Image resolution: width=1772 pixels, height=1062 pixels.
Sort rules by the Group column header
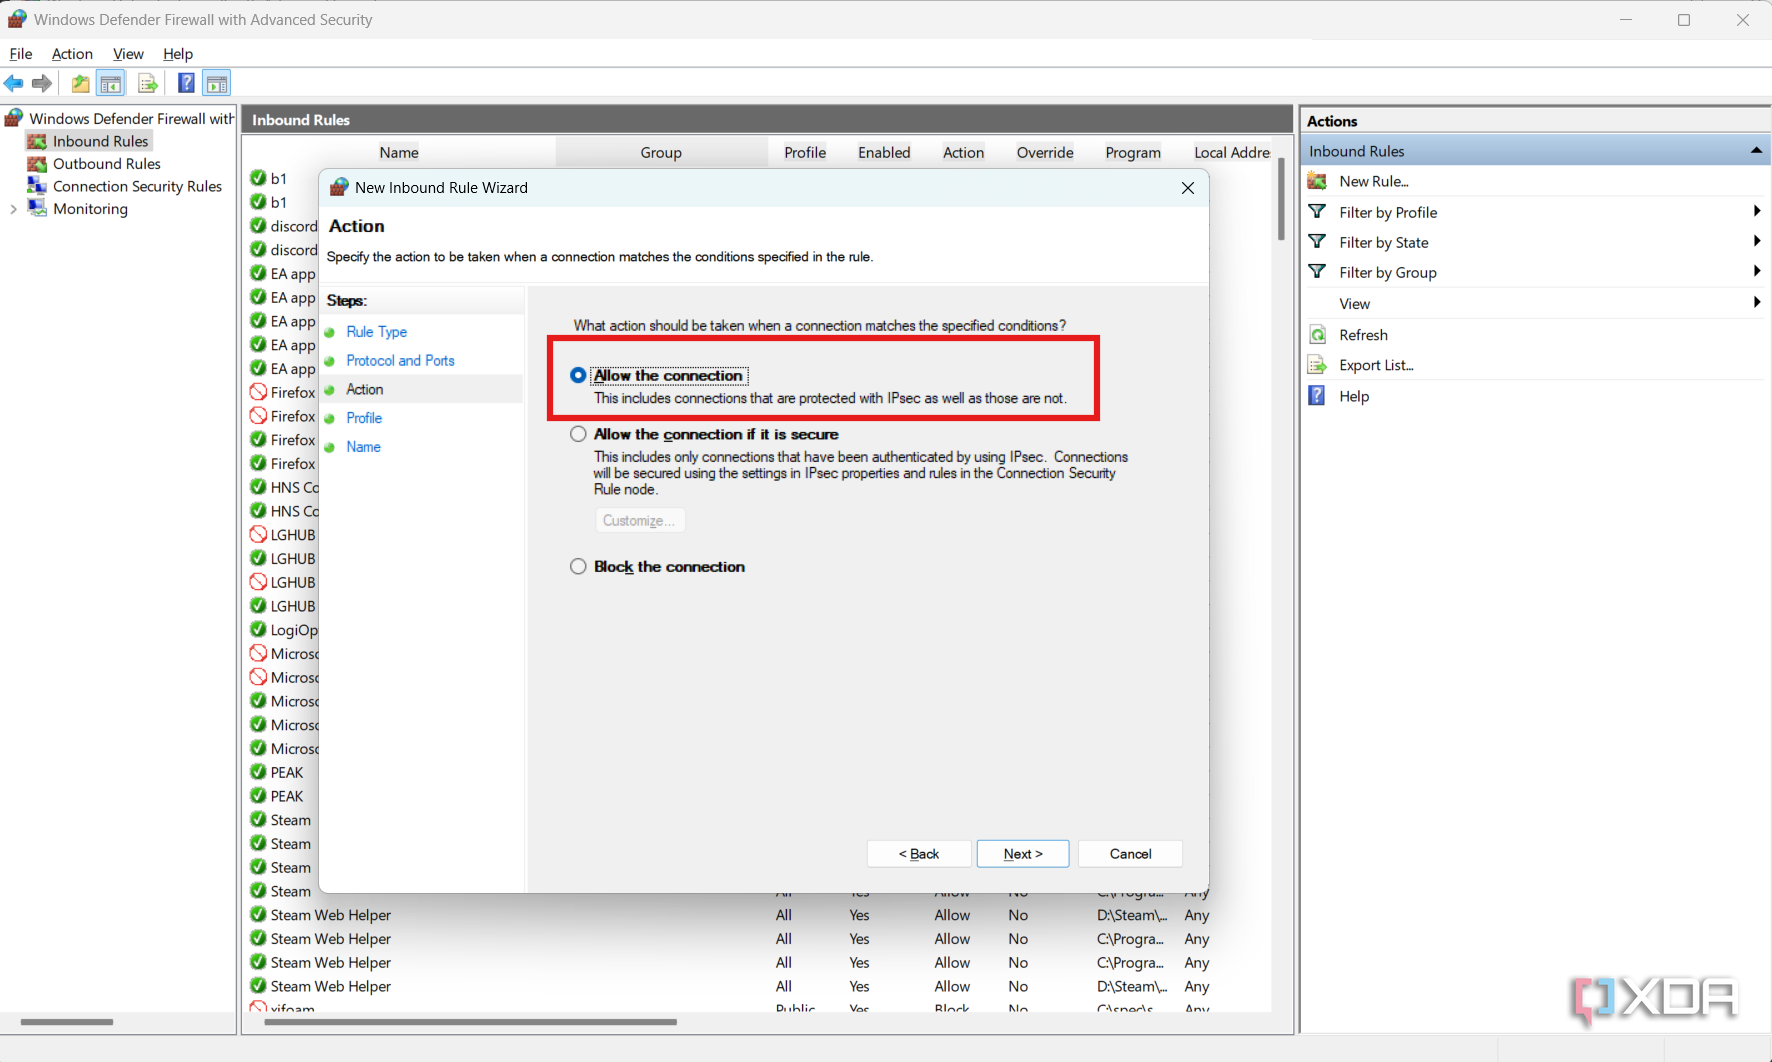[661, 152]
